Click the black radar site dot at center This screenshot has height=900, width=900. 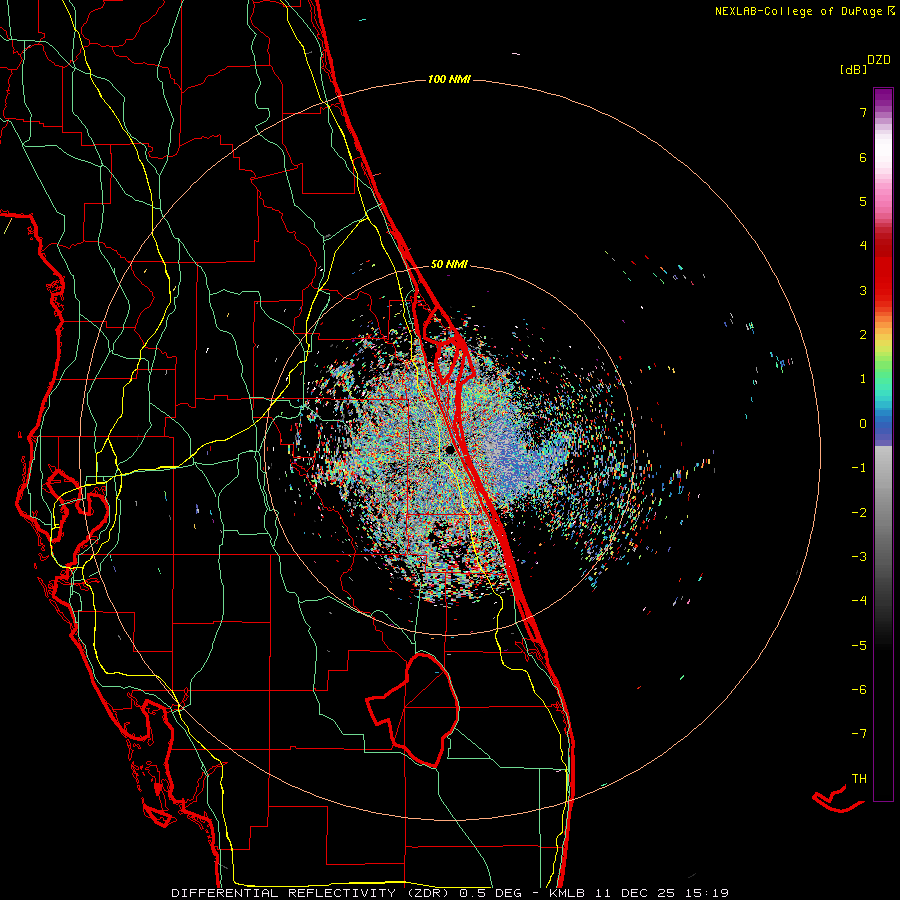450,450
